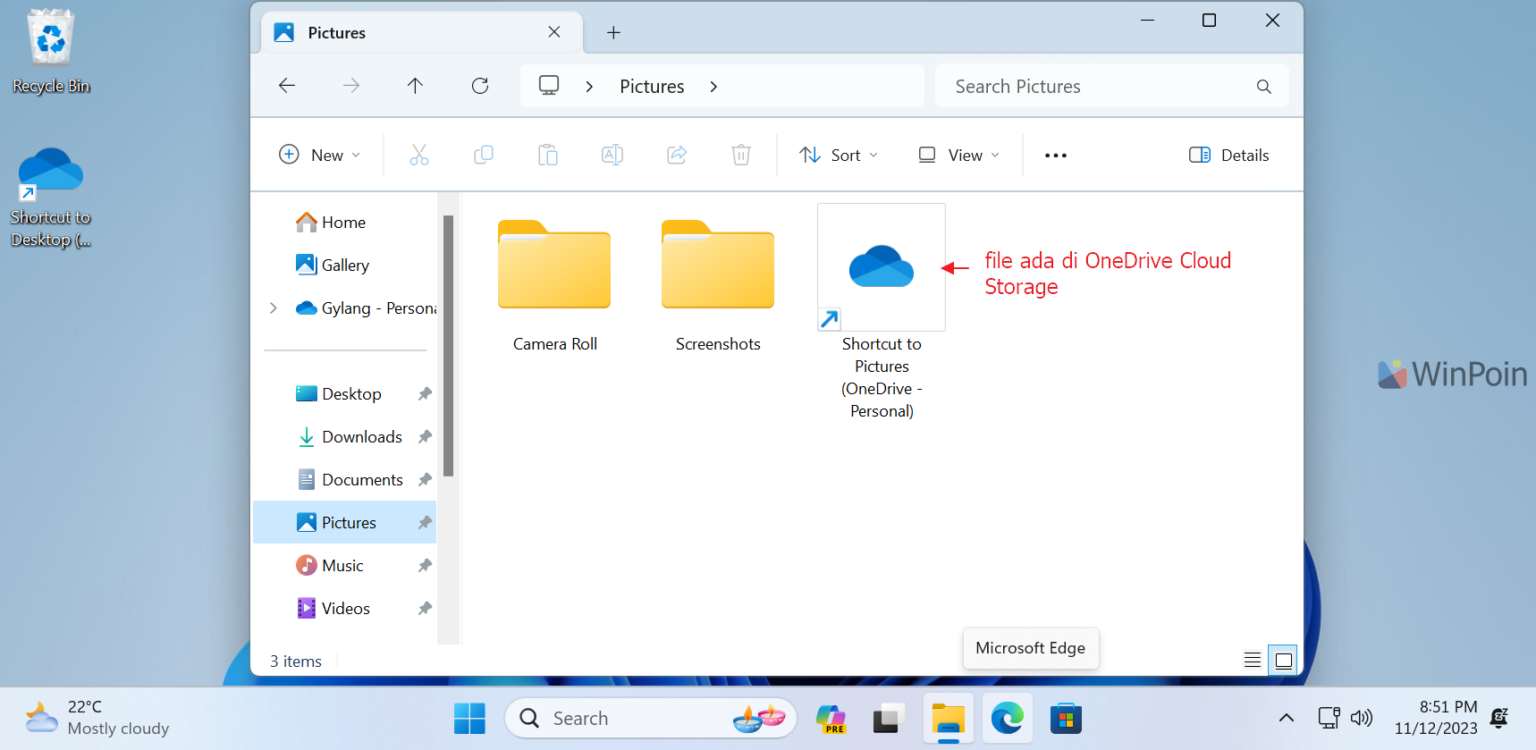Open the Sort dropdown menu
Image resolution: width=1536 pixels, height=750 pixels.
[838, 154]
